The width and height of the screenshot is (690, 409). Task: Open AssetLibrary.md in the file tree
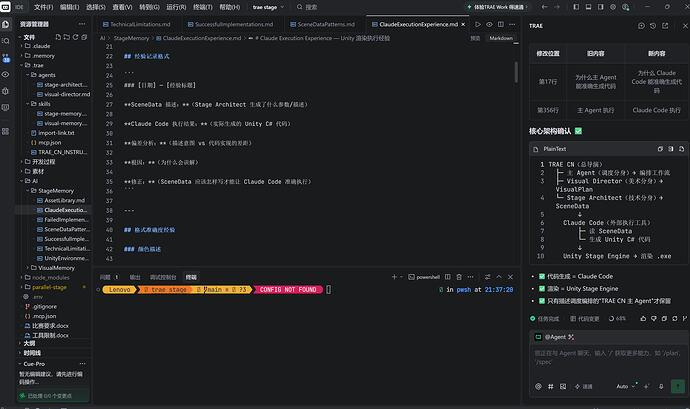(x=64, y=200)
